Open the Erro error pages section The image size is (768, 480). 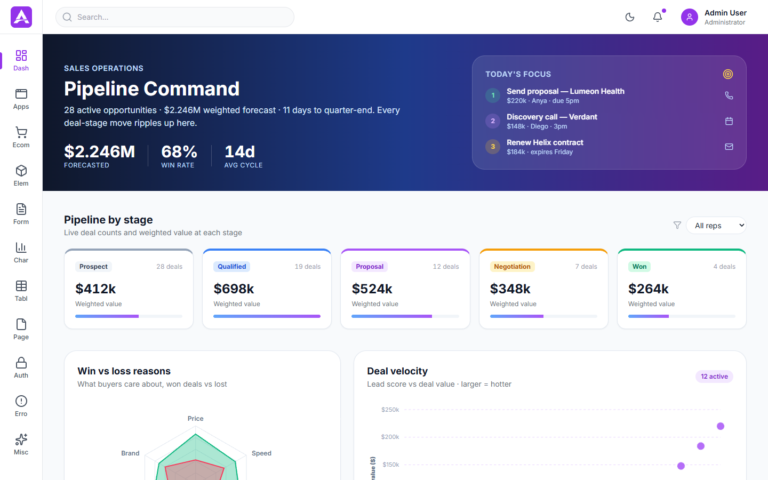pos(21,406)
